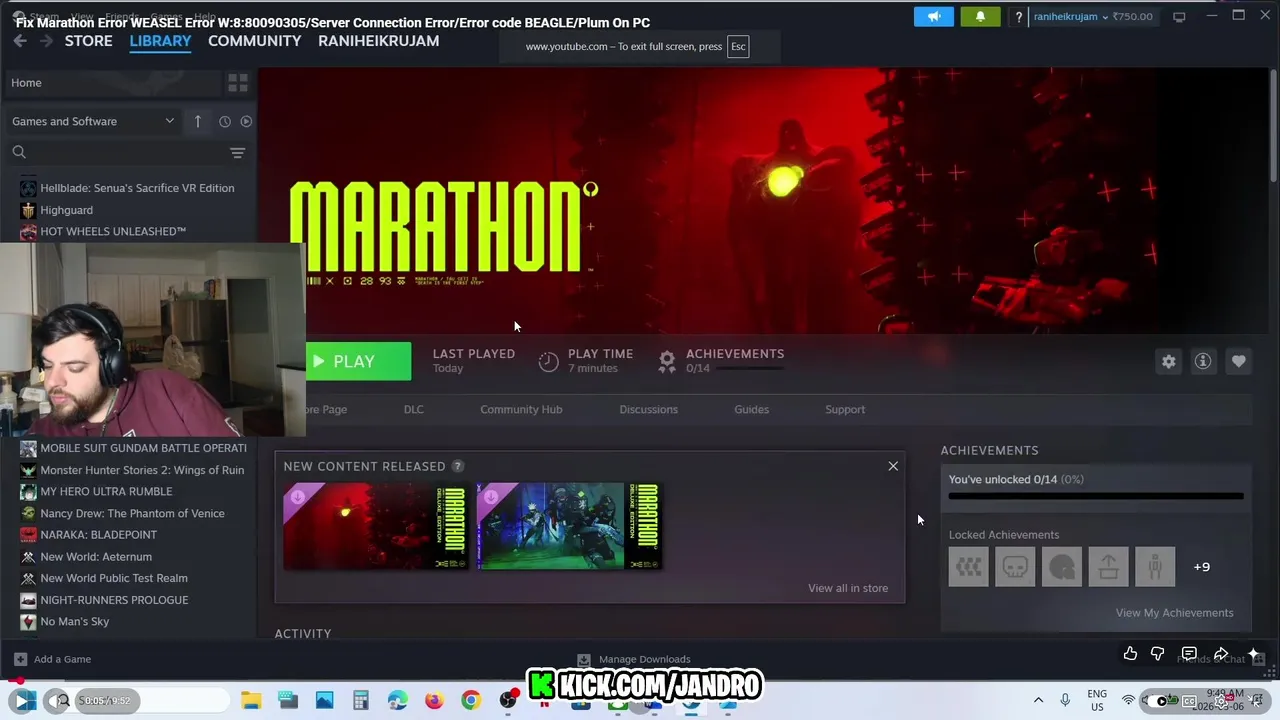Click Add a Game plus button
1280x720 pixels.
[x=20, y=659]
